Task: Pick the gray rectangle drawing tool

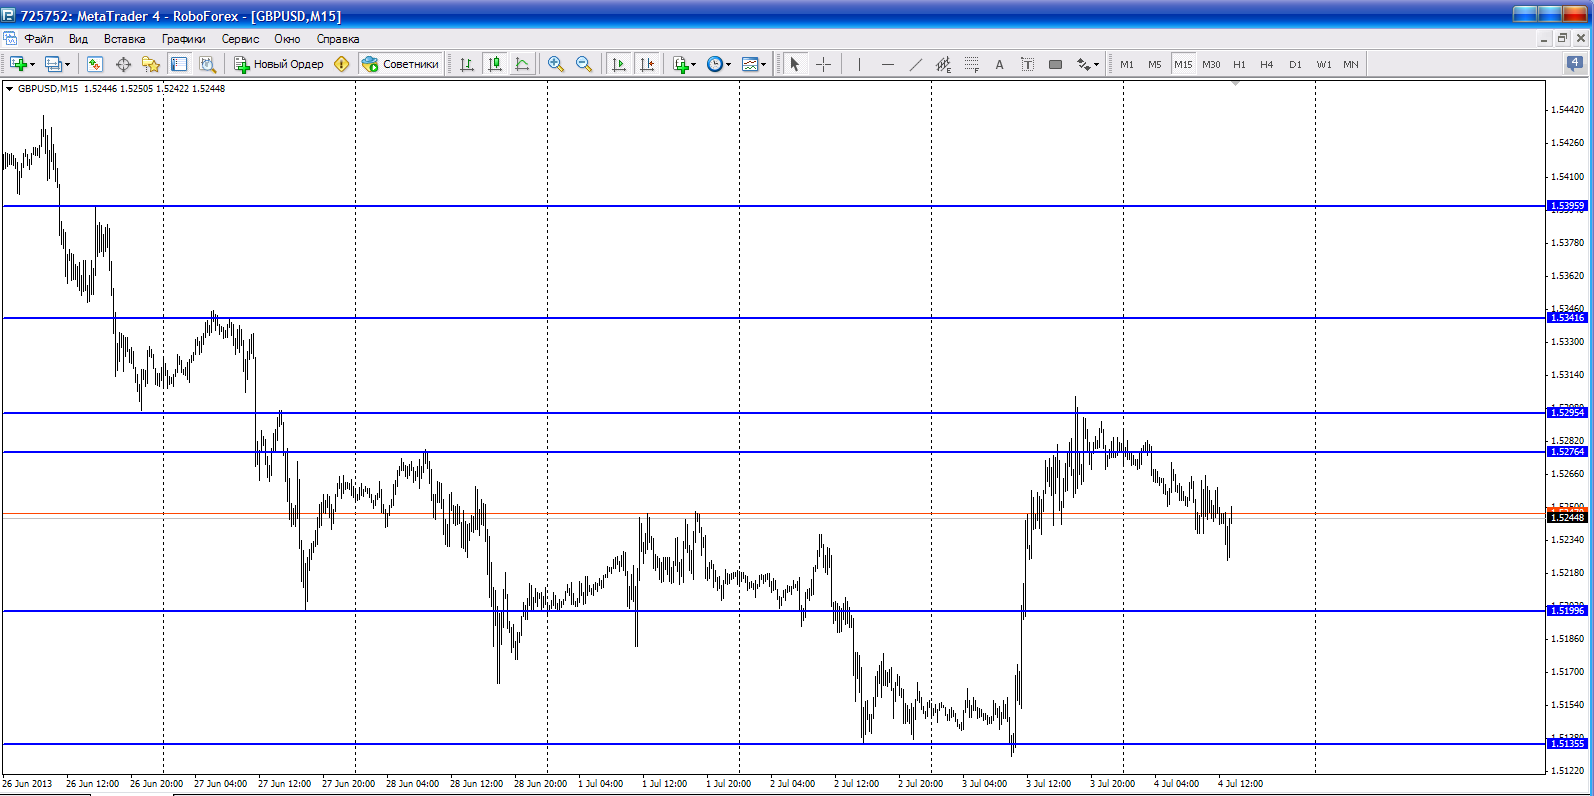Action: [x=1055, y=64]
